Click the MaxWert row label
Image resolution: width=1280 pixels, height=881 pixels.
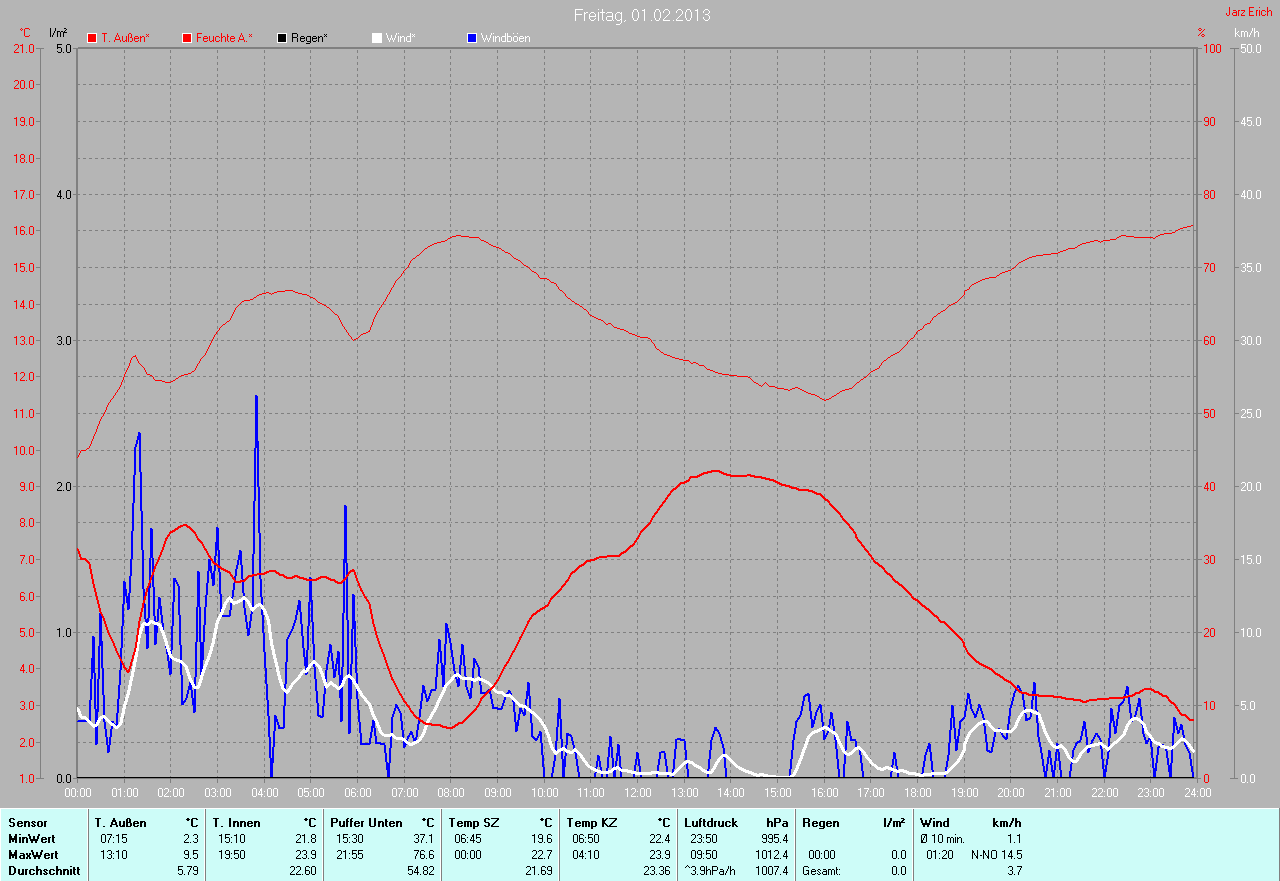(x=33, y=855)
